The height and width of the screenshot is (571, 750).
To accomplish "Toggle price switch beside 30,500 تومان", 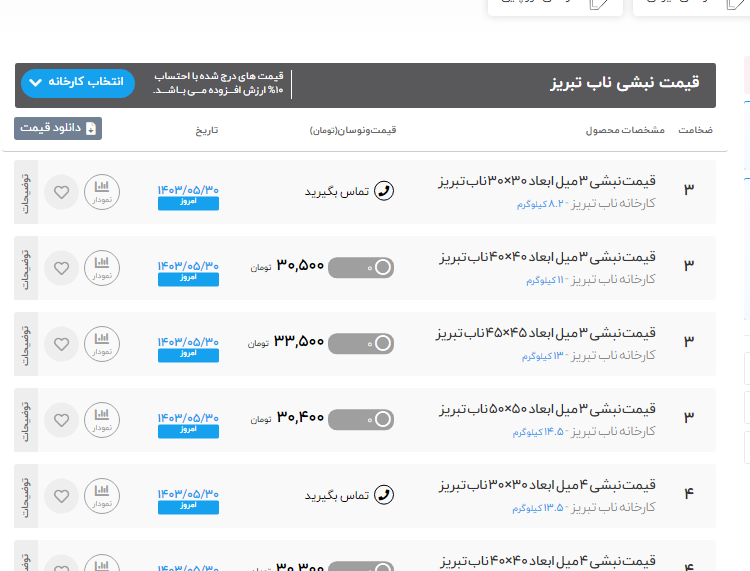I will tap(361, 267).
